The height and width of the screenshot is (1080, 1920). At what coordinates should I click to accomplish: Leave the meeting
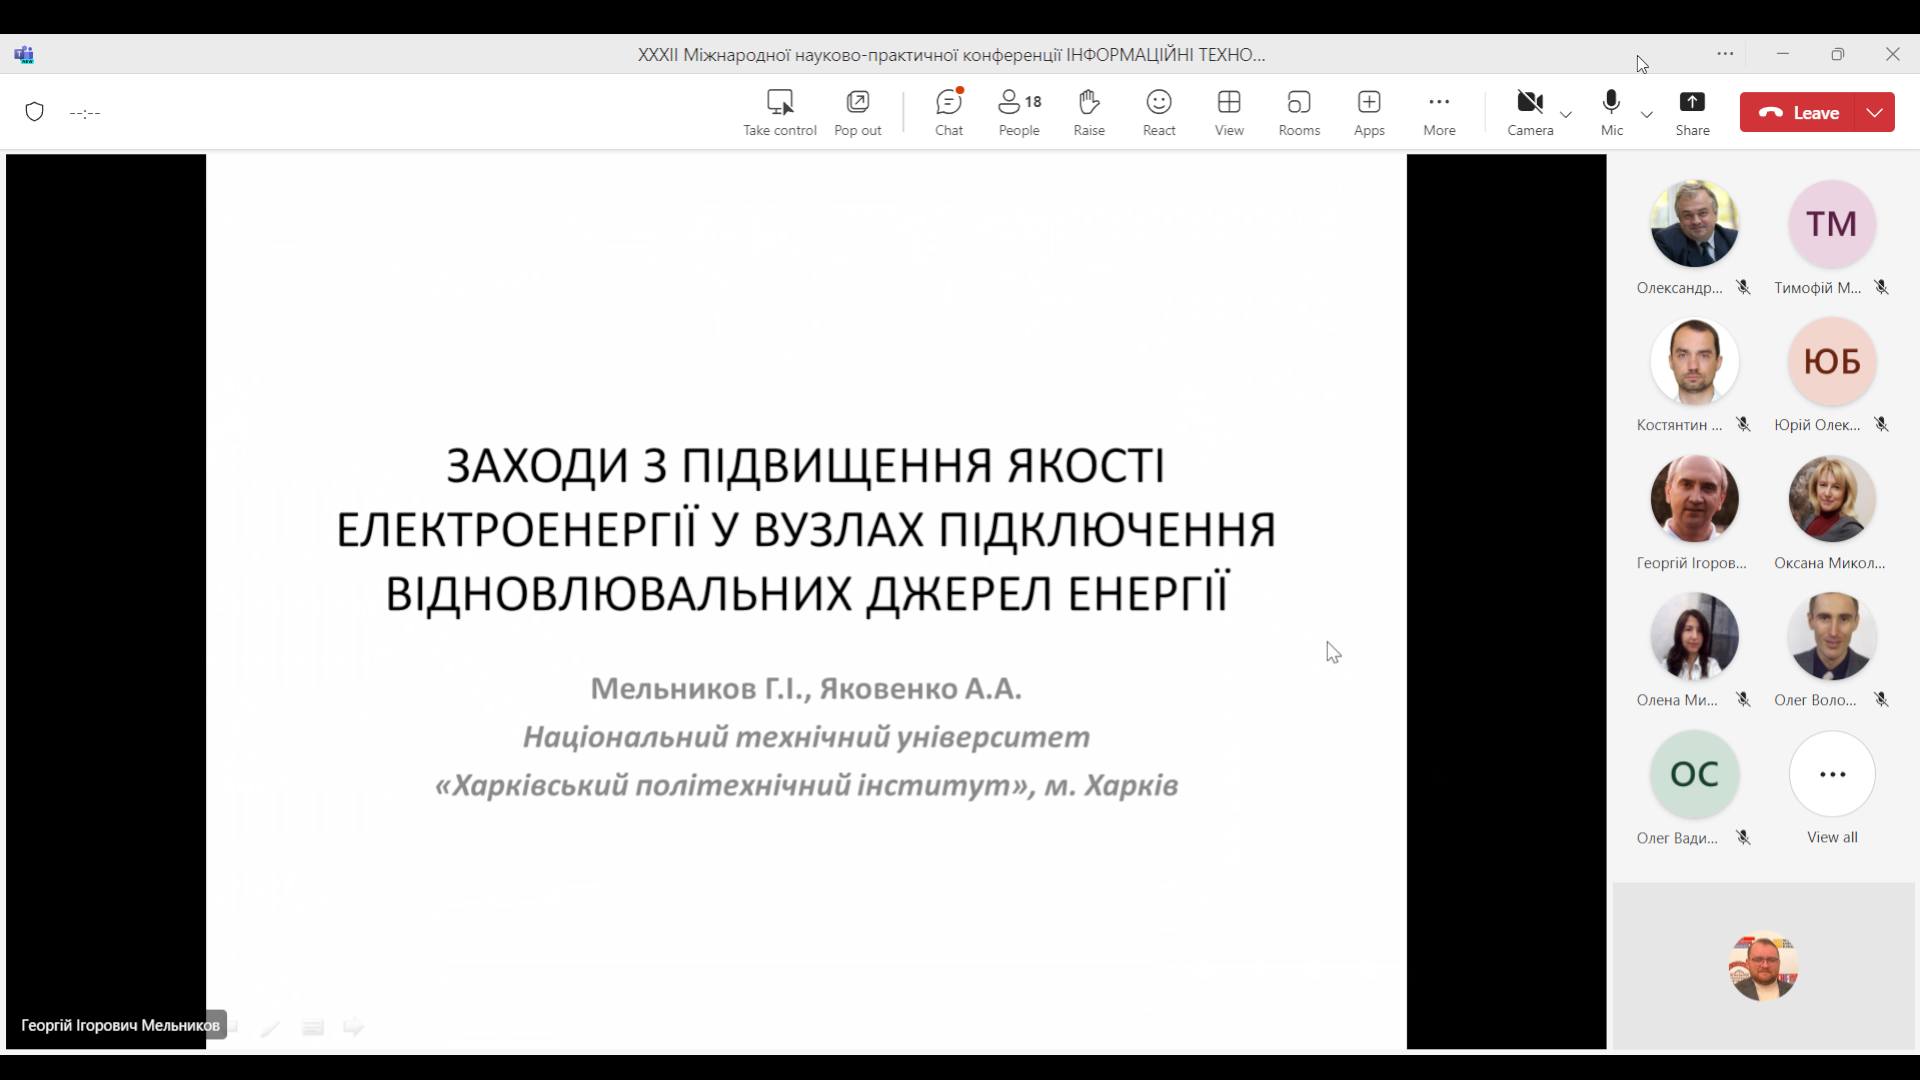[1799, 112]
